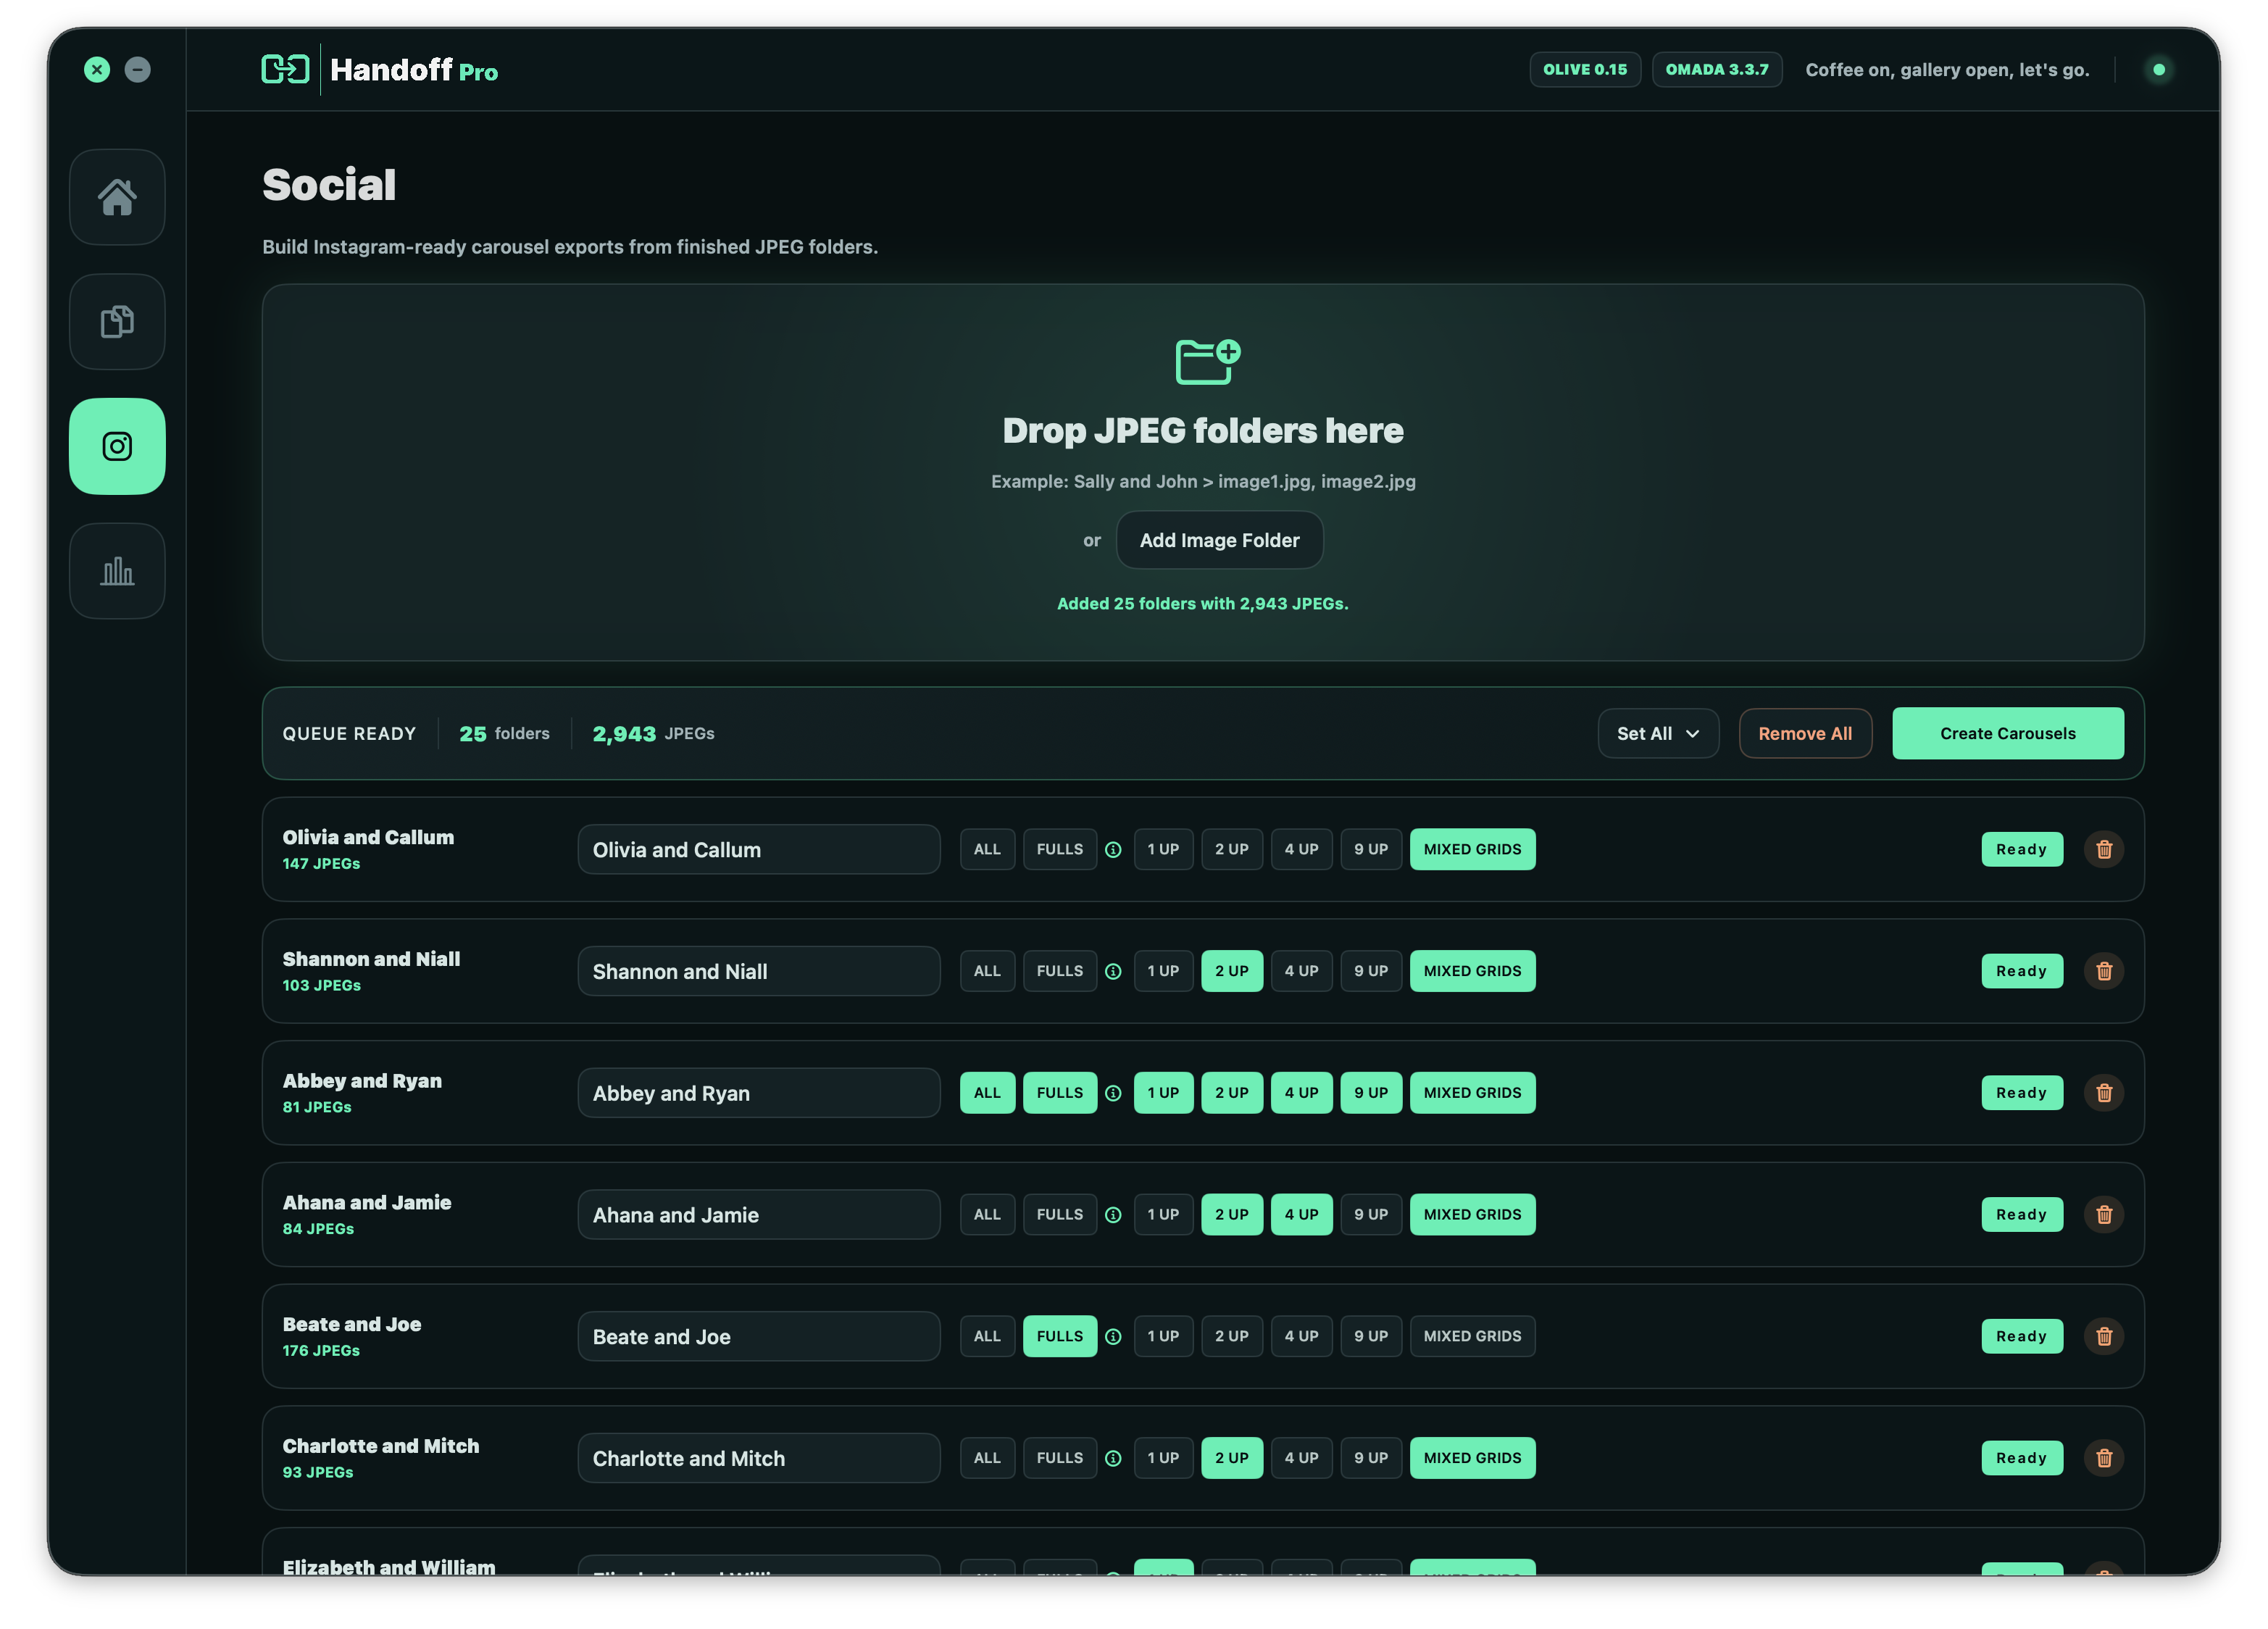
Task: Show Fulls info for Ahana and Jamie
Action: (1113, 1215)
